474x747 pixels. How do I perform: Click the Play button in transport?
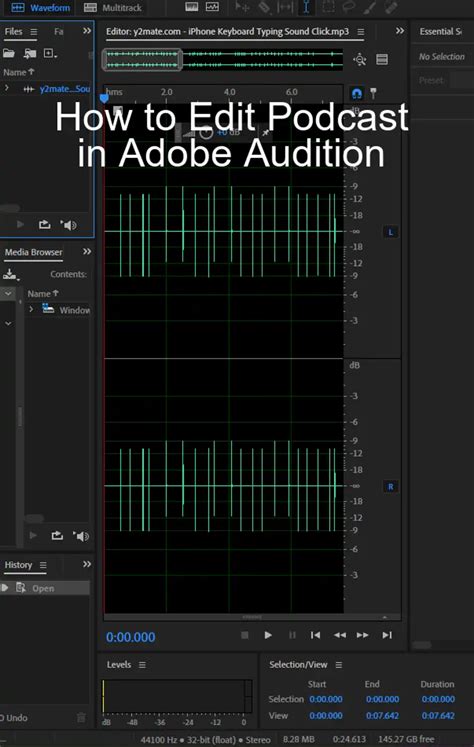pos(268,635)
